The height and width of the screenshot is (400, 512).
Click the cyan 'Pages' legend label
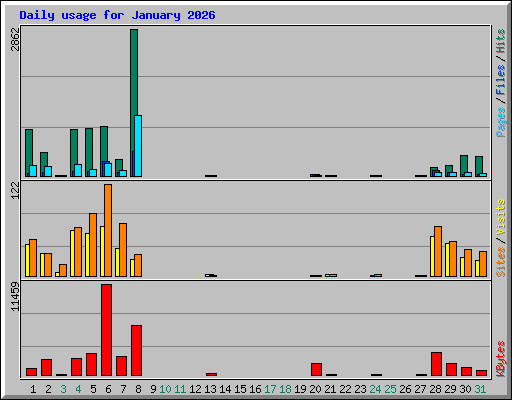501,122
